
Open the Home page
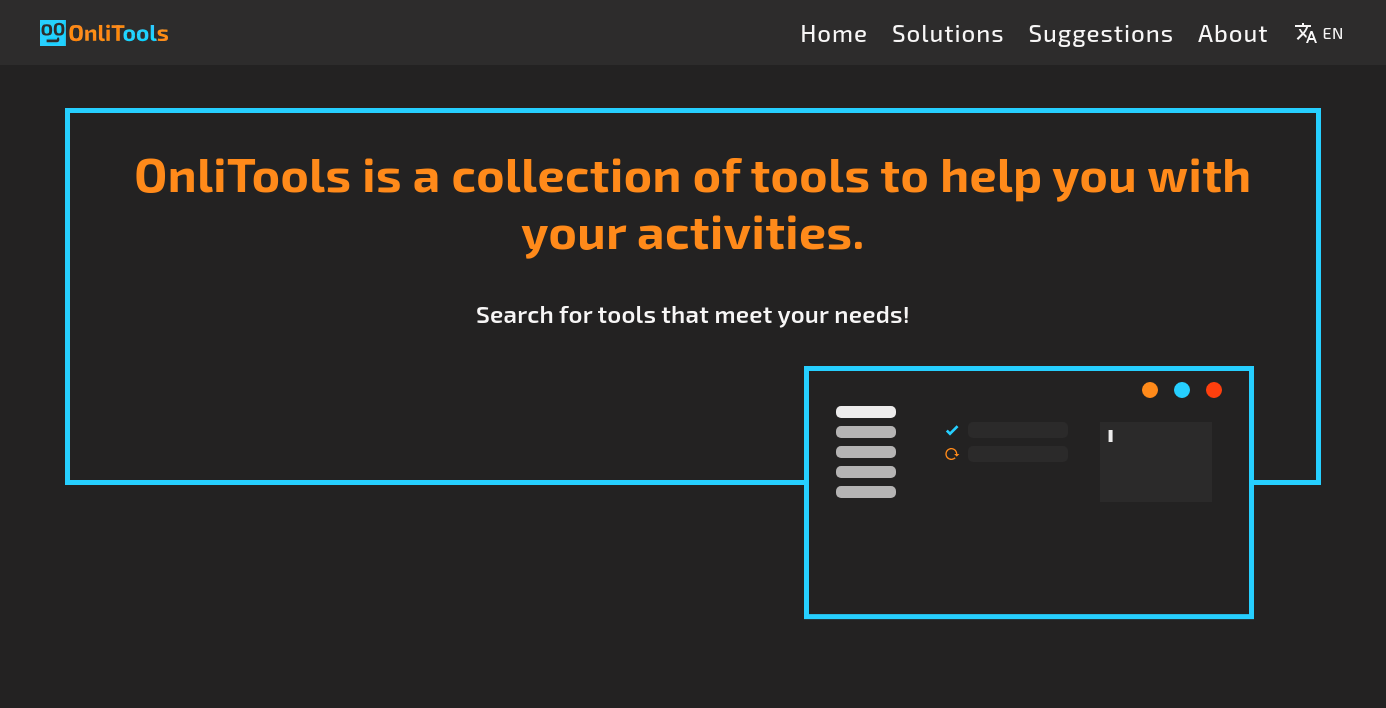coord(833,34)
